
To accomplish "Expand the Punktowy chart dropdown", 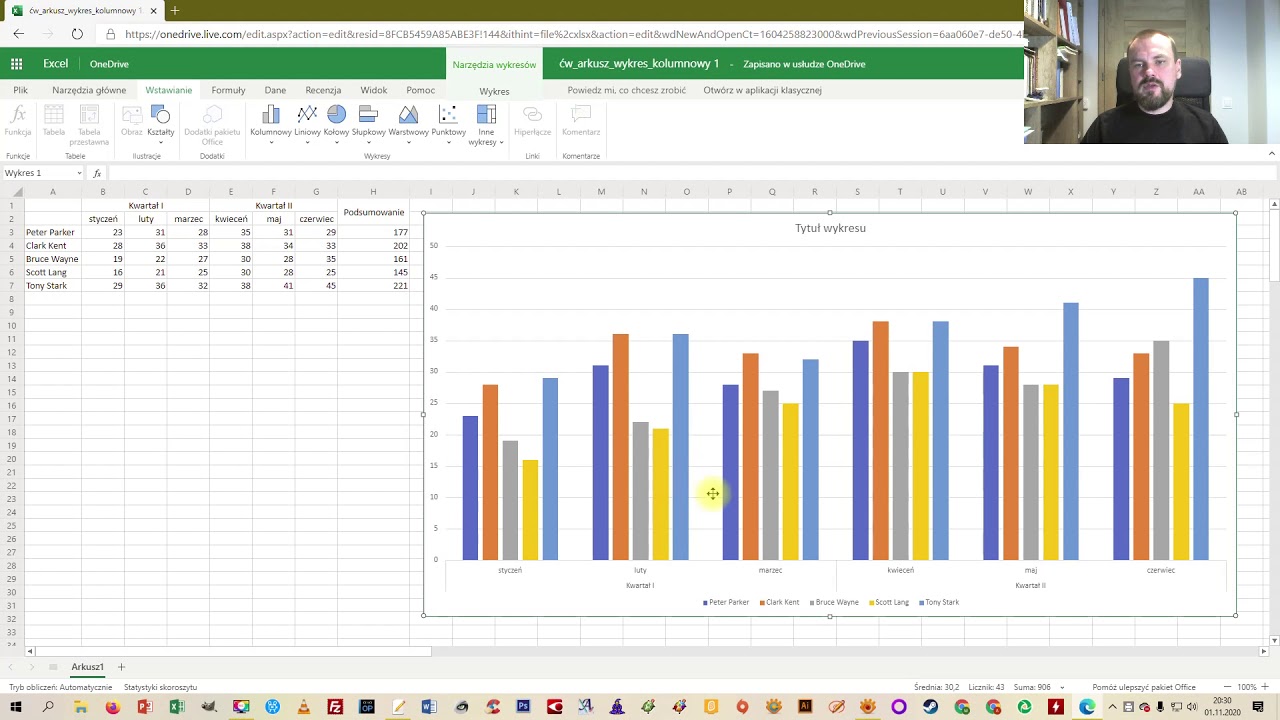I will [x=449, y=143].
